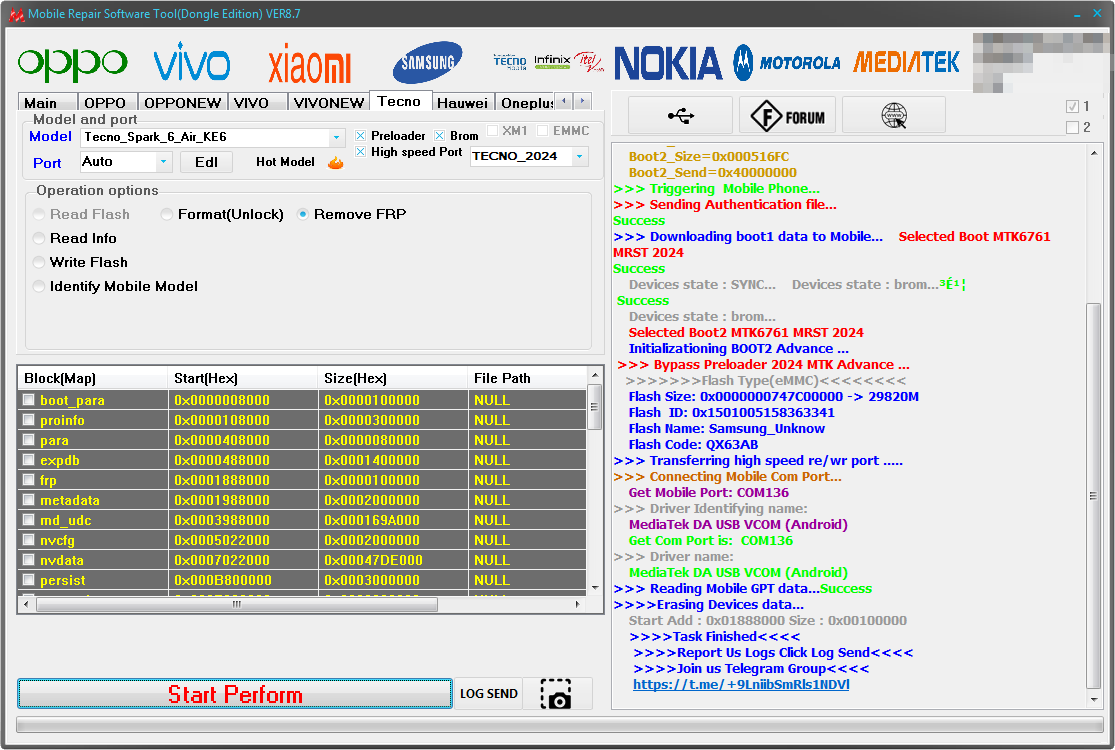Viewport: 1115px width, 750px height.
Task: Click the Block(Map) column header
Action: coord(92,378)
